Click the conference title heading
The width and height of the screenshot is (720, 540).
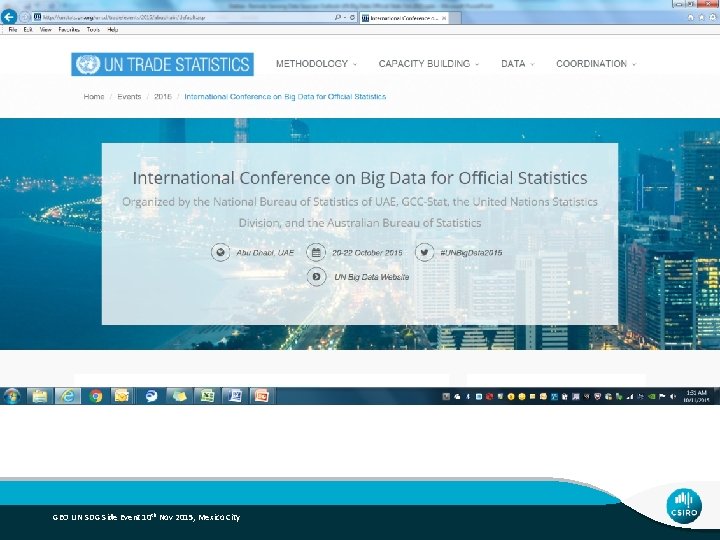pyautogui.click(x=360, y=178)
